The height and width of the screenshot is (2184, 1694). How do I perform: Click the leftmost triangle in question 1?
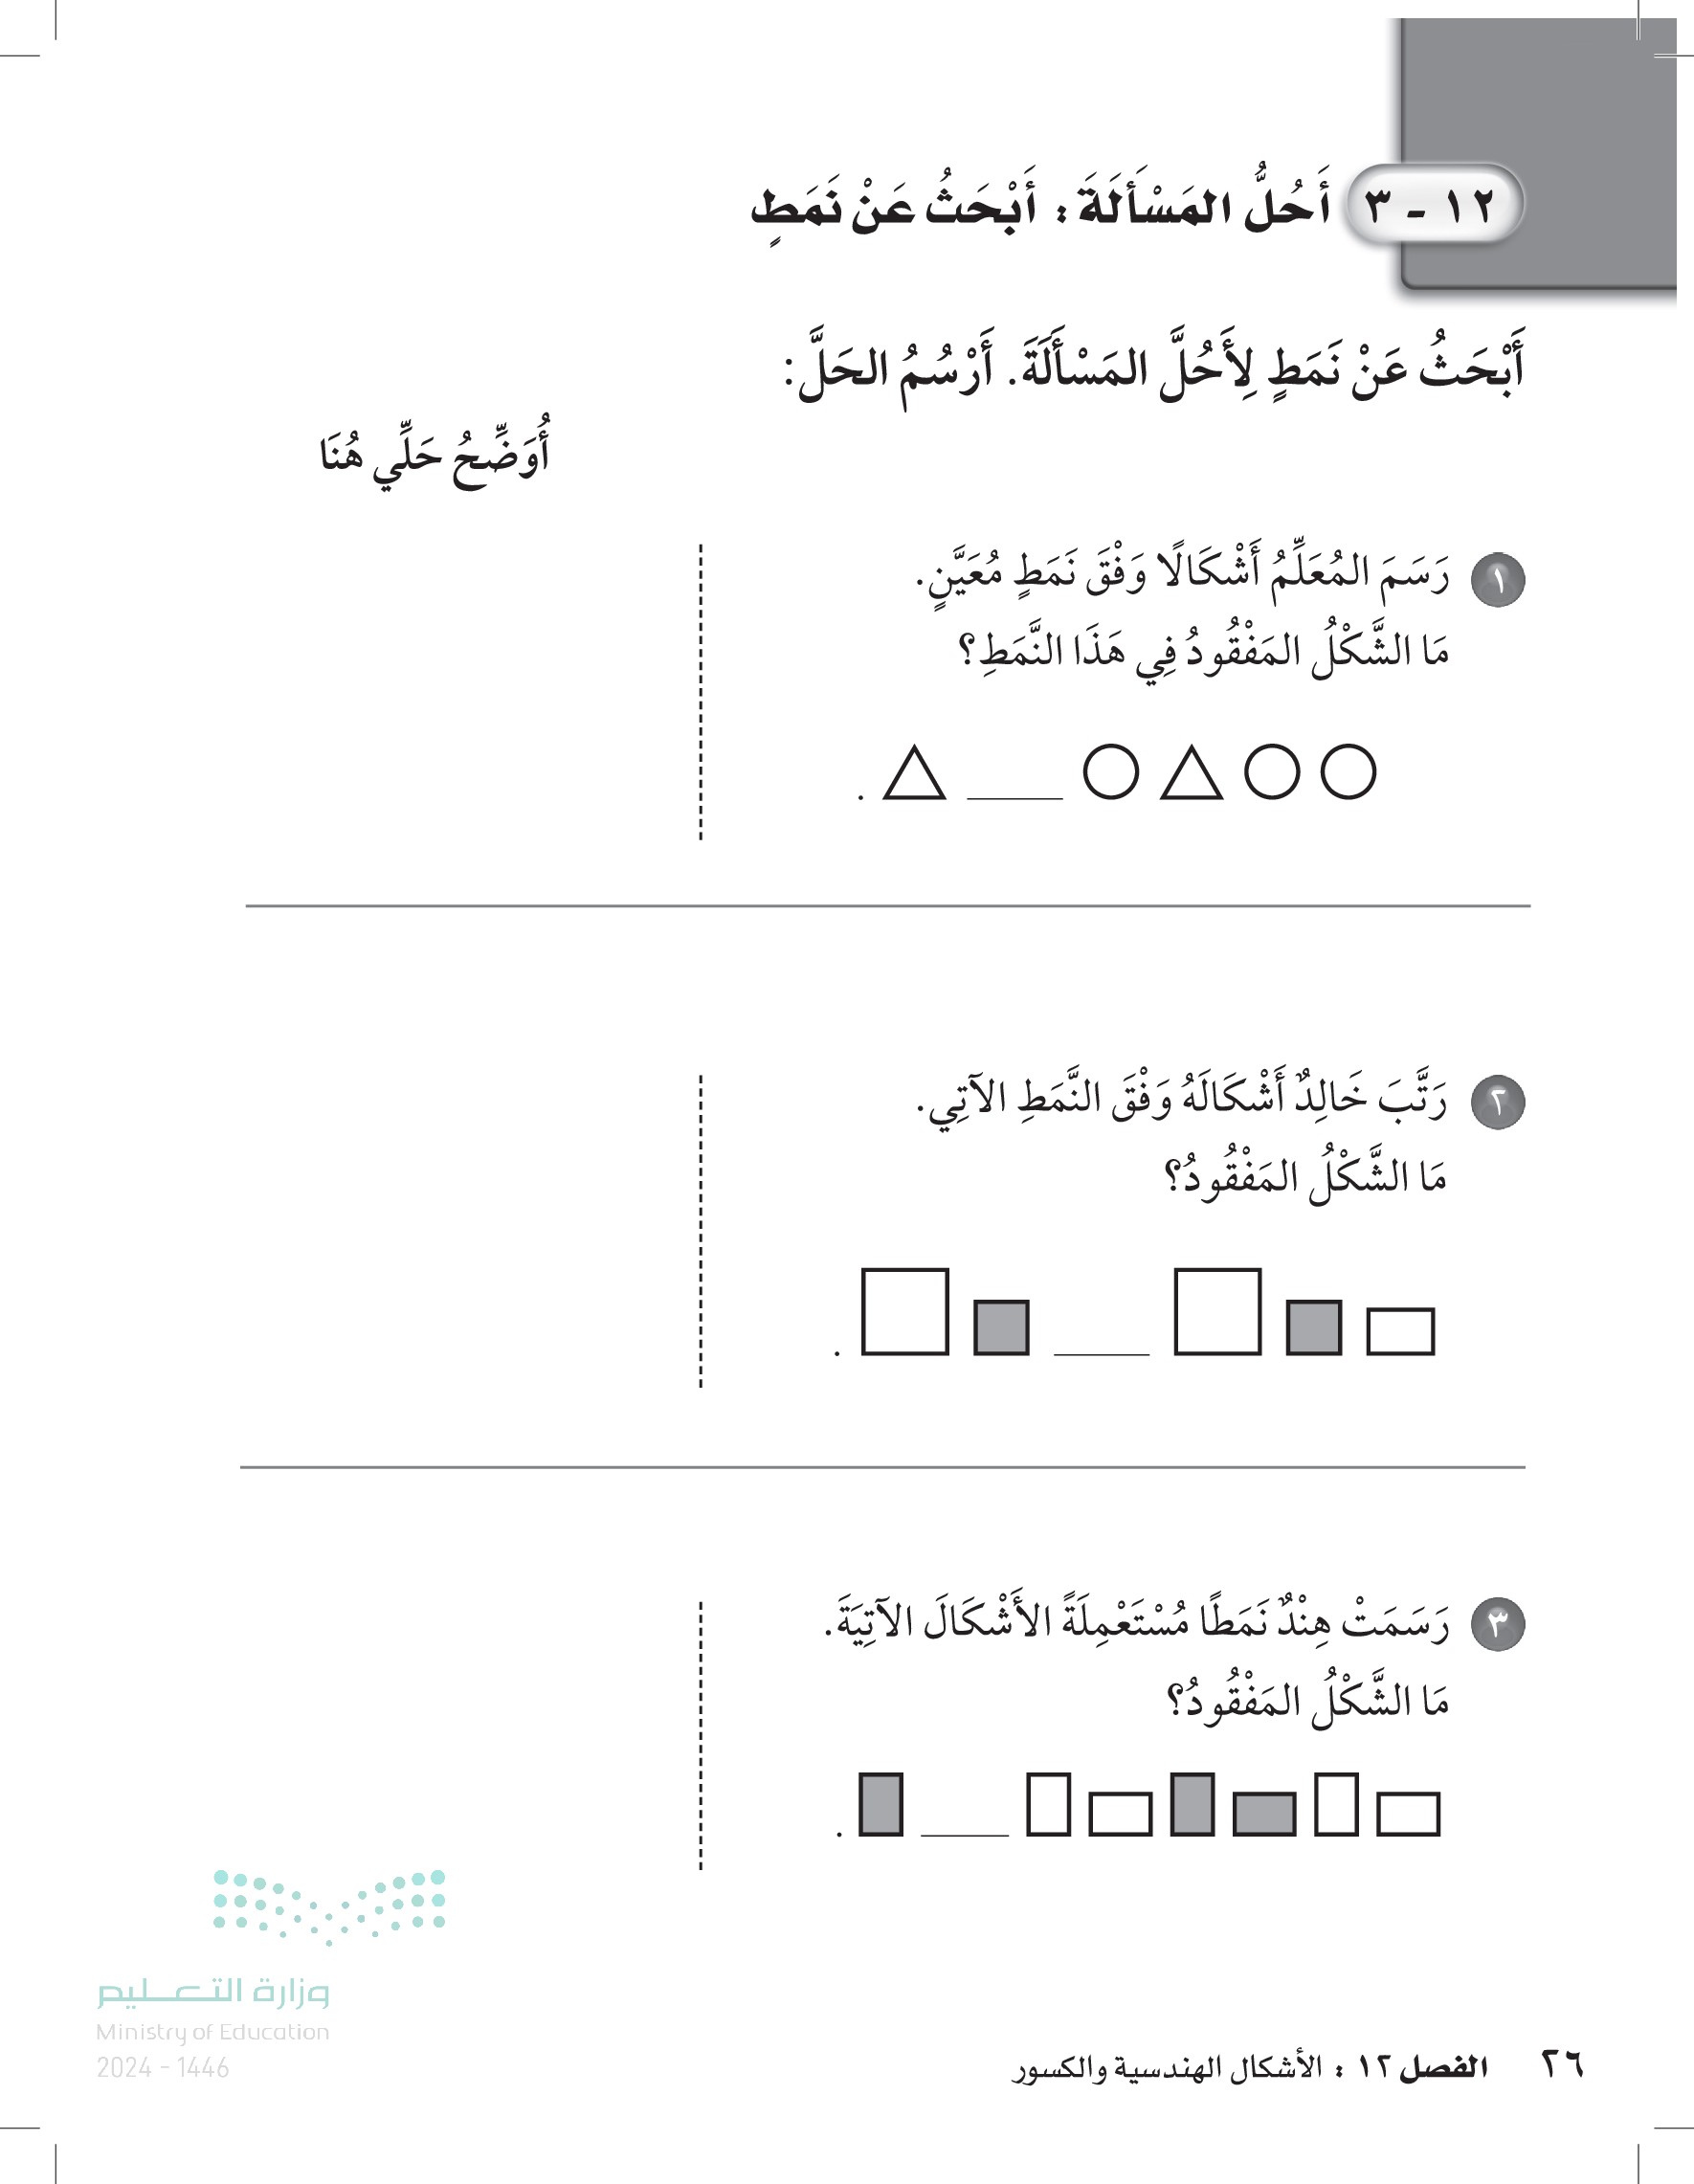[914, 774]
